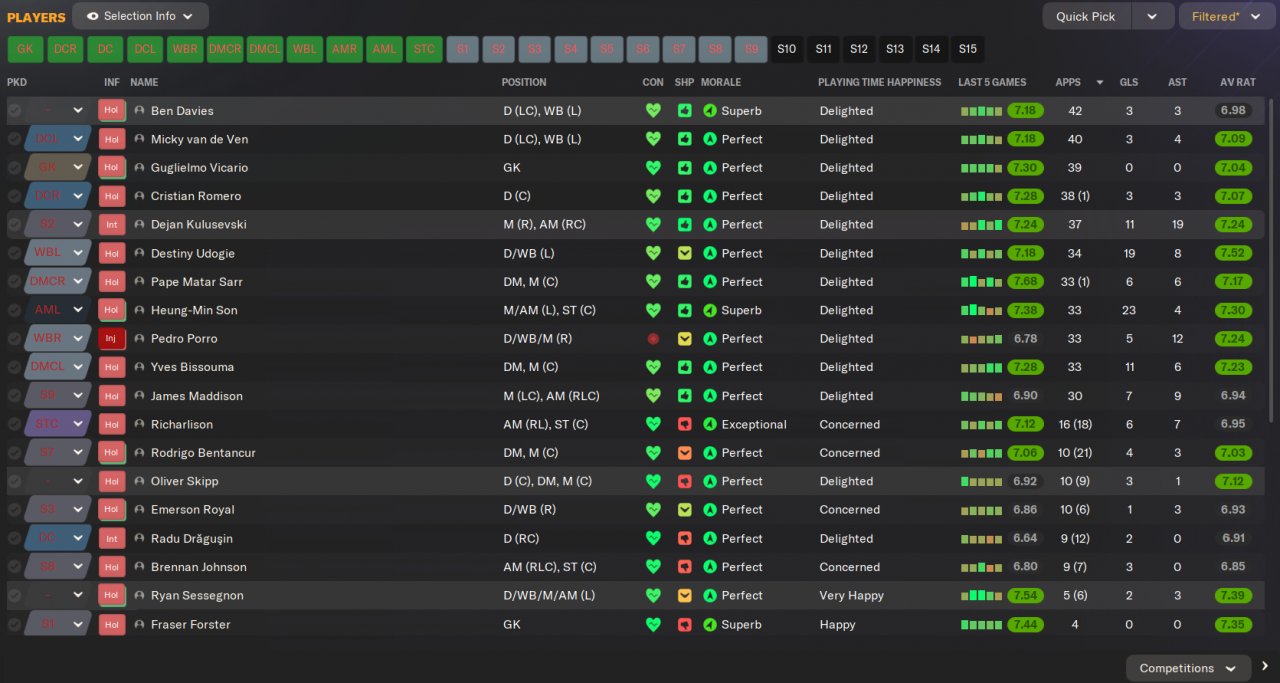Click the arrow right of Competitions
This screenshot has width=1280, height=683.
[x=1265, y=667]
